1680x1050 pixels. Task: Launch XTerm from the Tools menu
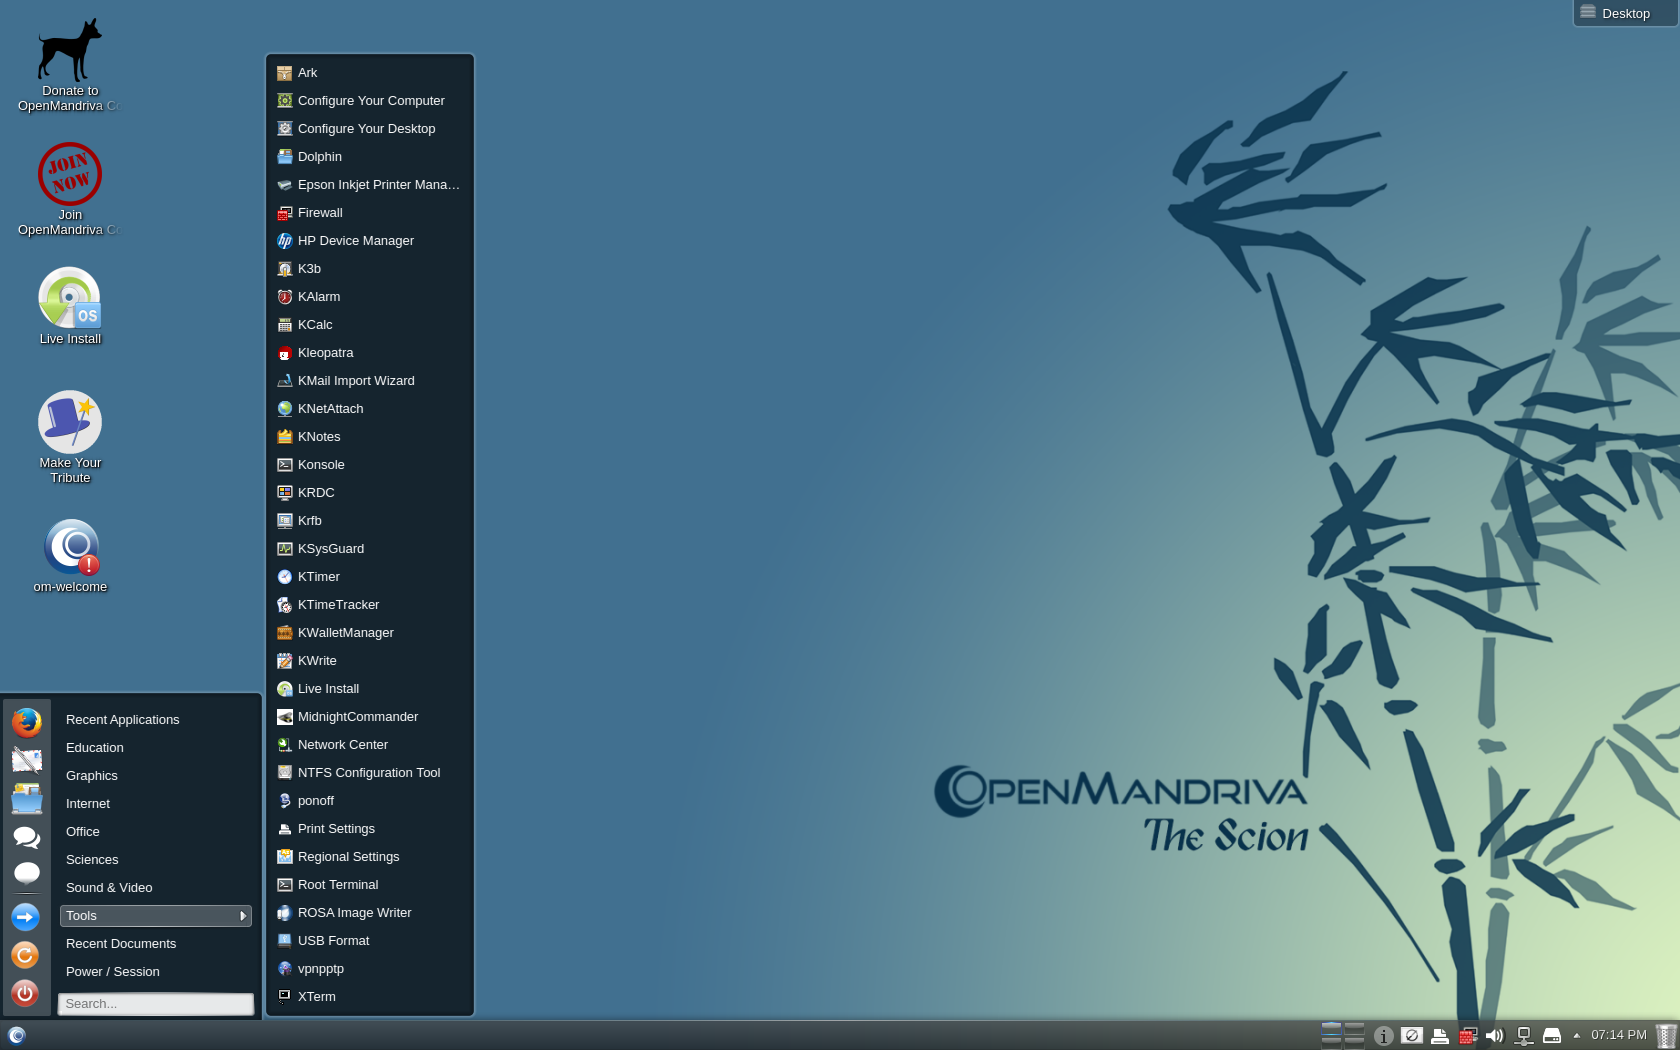[x=370, y=997]
